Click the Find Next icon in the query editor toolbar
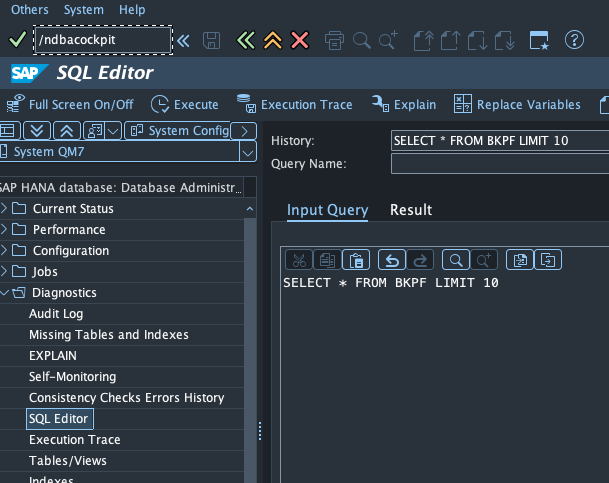Viewport: 609px width, 483px height. (484, 260)
